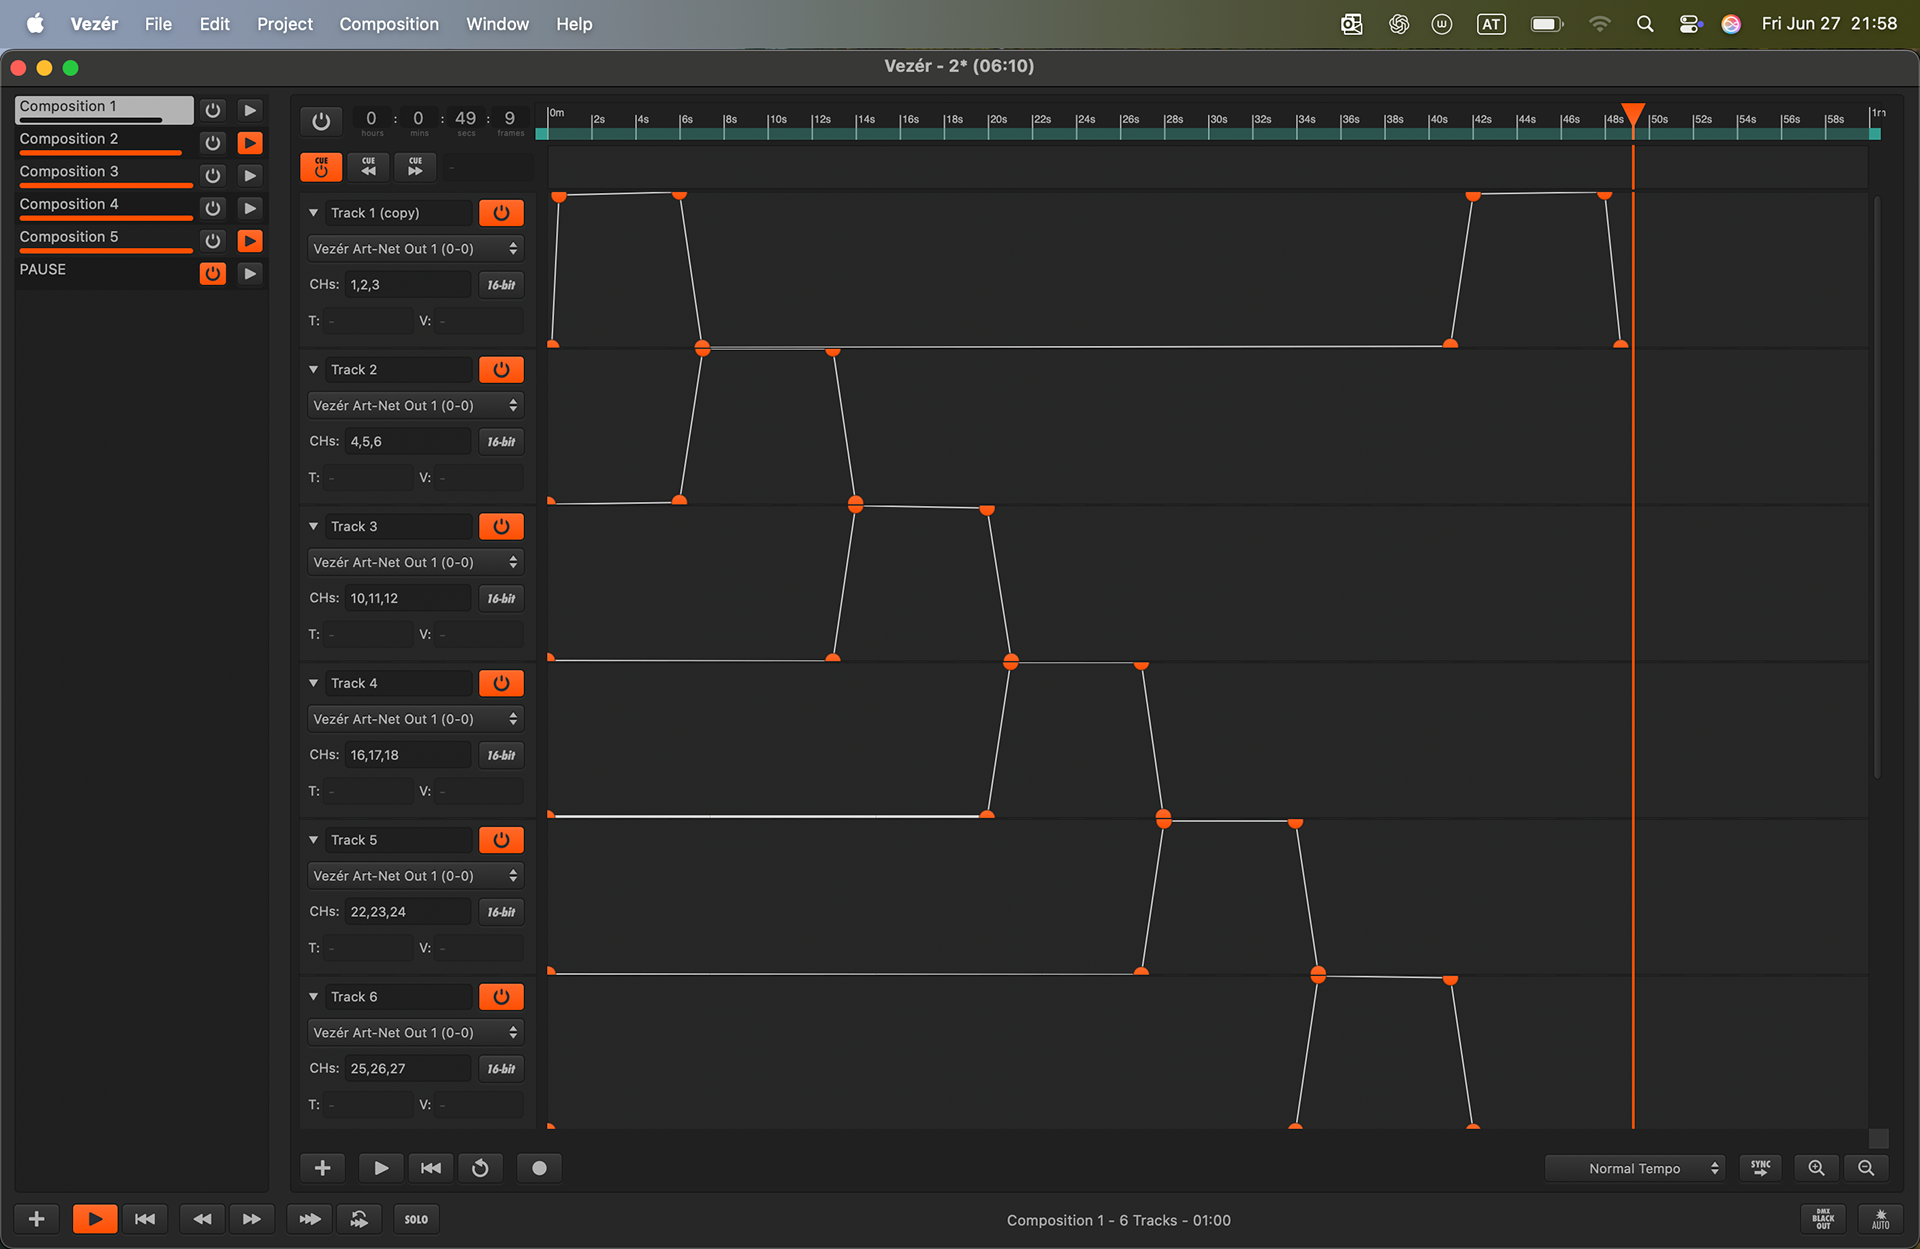Toggle the Track 3 power button
Image resolution: width=1920 pixels, height=1249 pixels.
tap(501, 527)
